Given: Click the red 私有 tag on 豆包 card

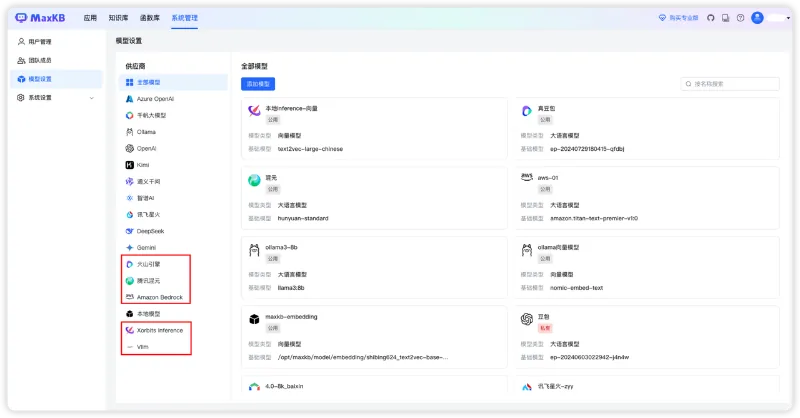Looking at the screenshot, I should tap(545, 328).
